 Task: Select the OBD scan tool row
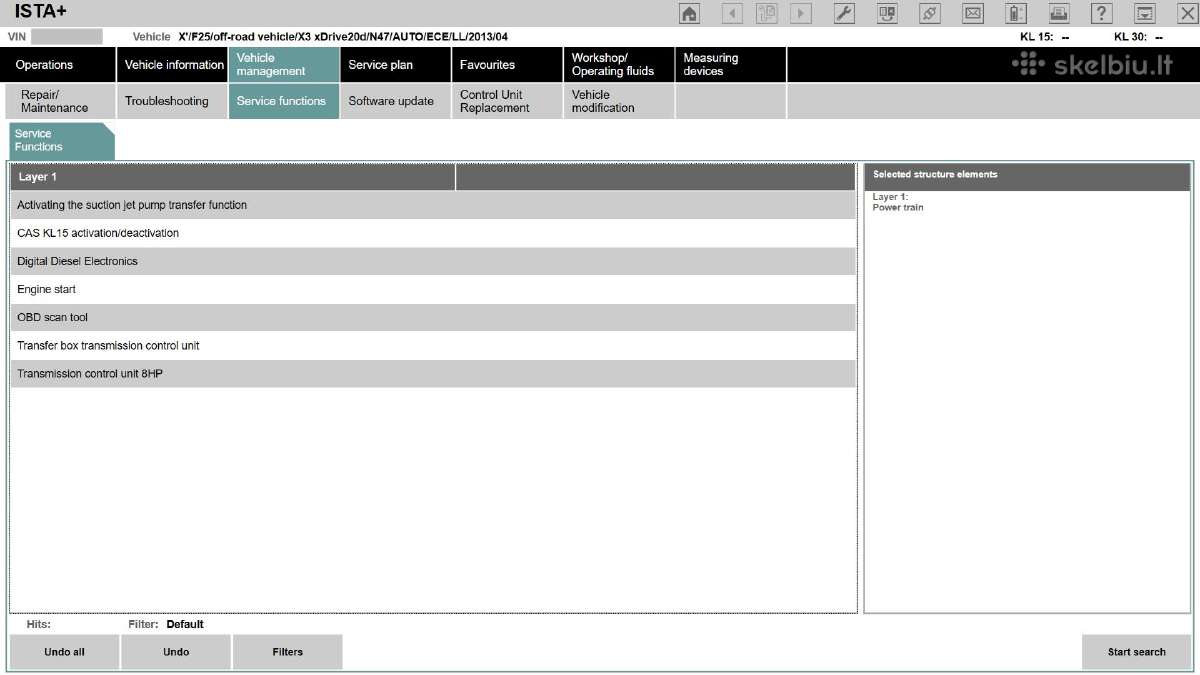click(433, 317)
